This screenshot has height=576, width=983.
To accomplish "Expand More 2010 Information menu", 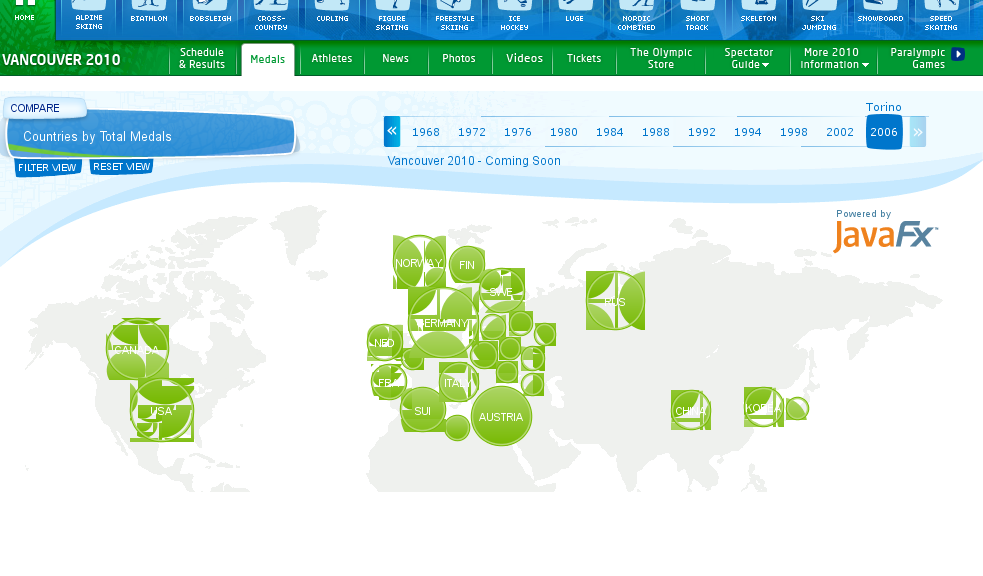I will (x=834, y=59).
